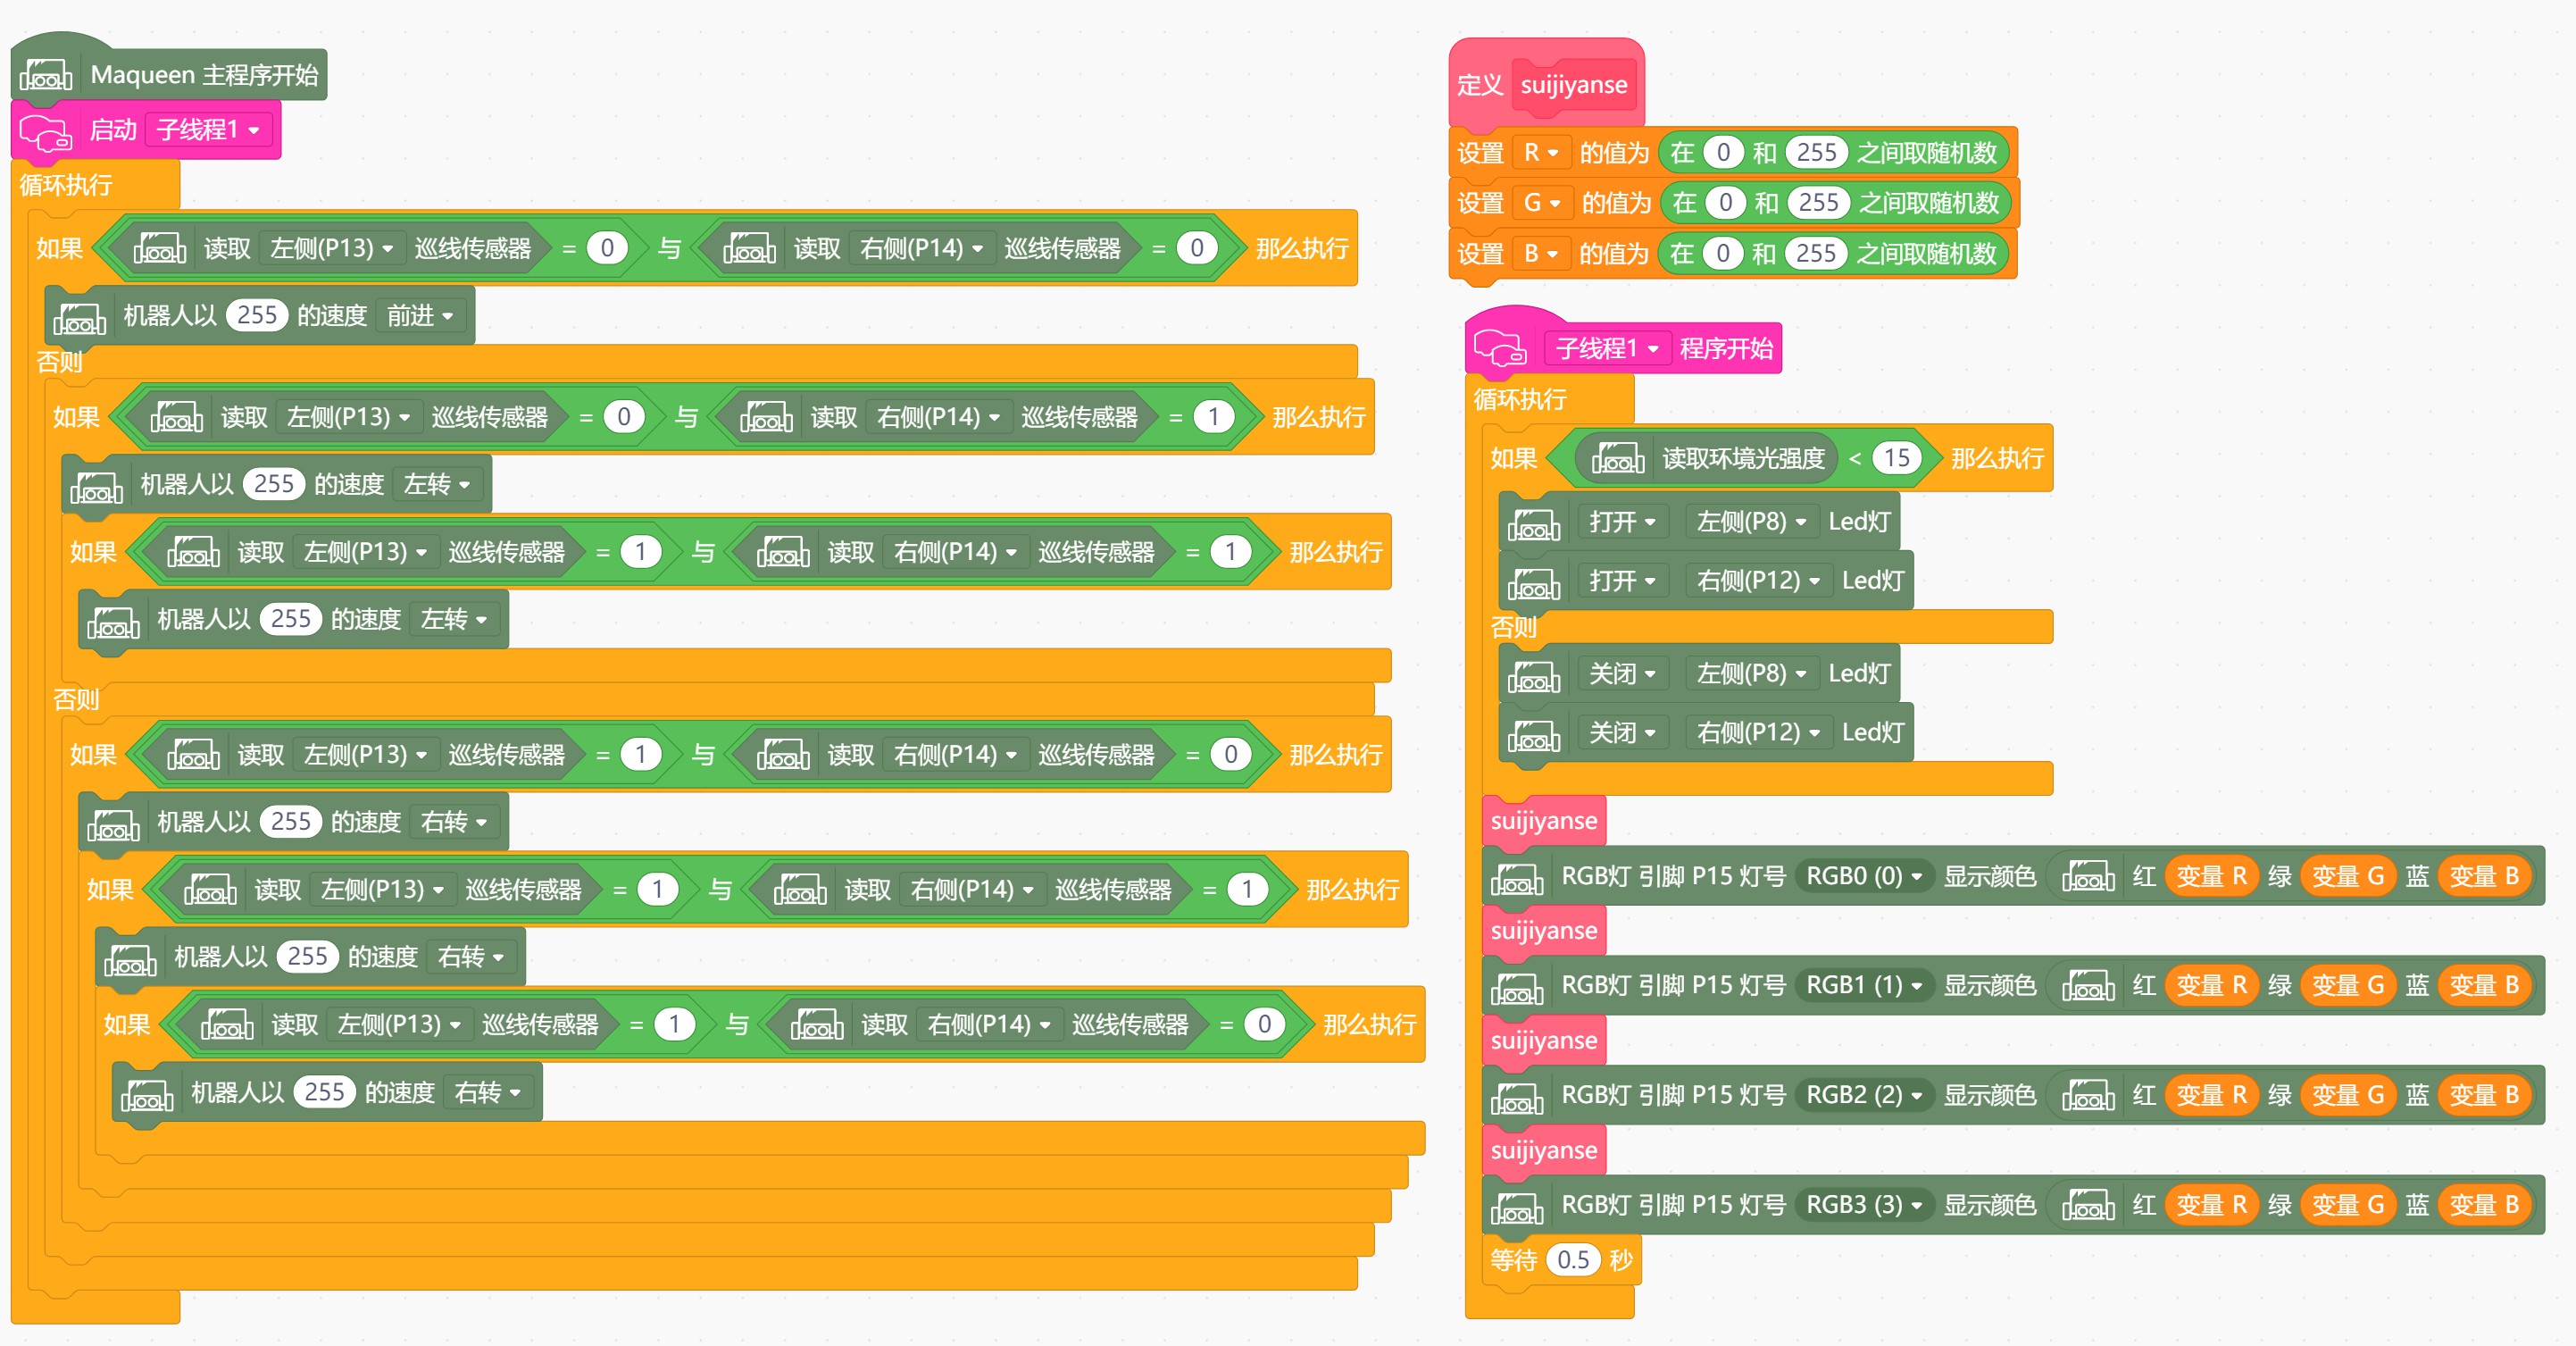Edit random min 0 for variable G

point(1725,203)
